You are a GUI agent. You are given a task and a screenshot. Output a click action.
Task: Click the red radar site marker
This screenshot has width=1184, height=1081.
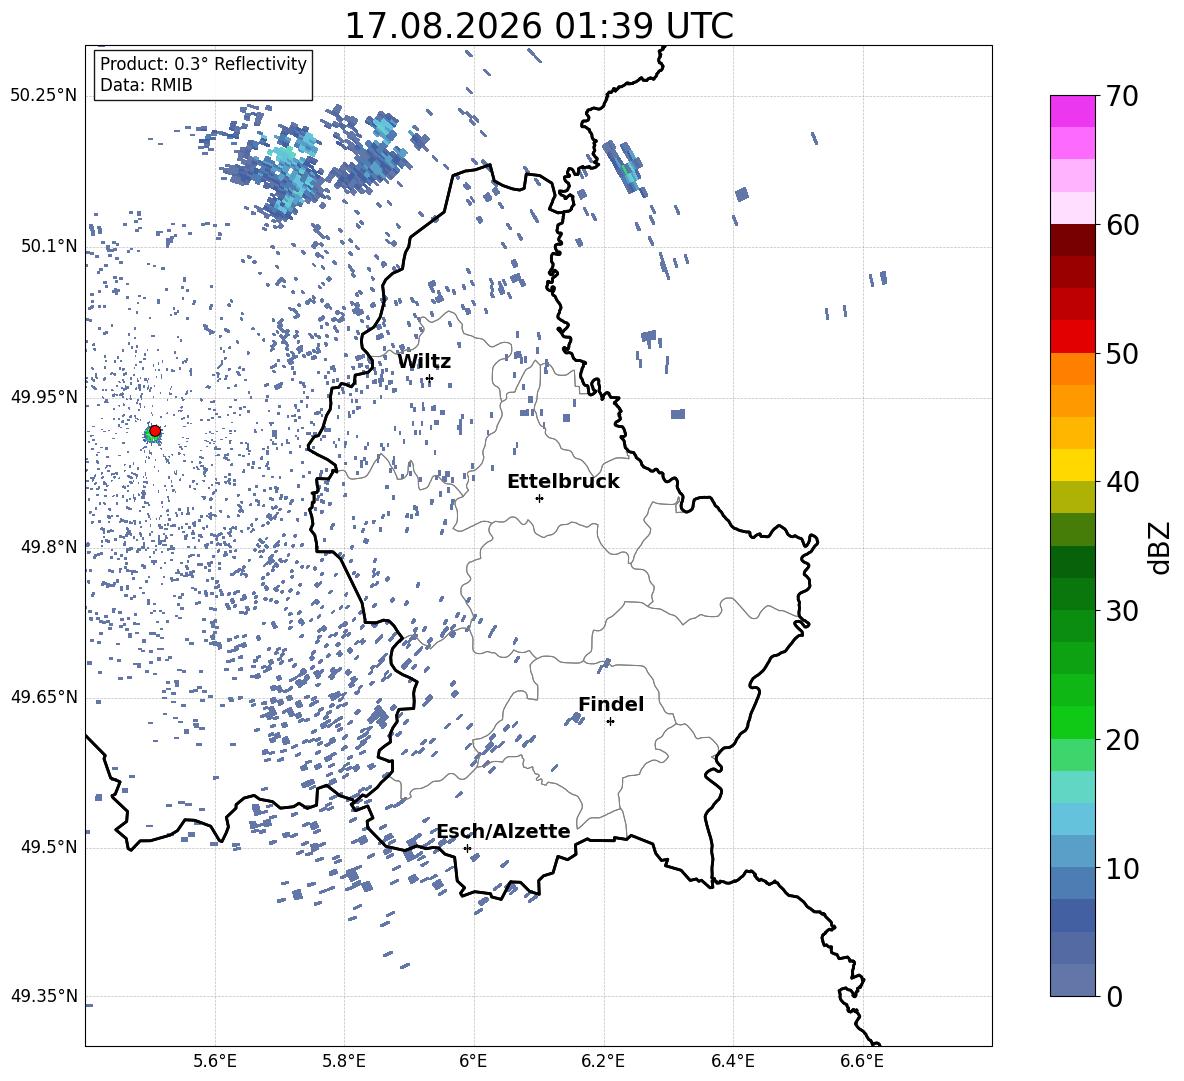point(155,431)
